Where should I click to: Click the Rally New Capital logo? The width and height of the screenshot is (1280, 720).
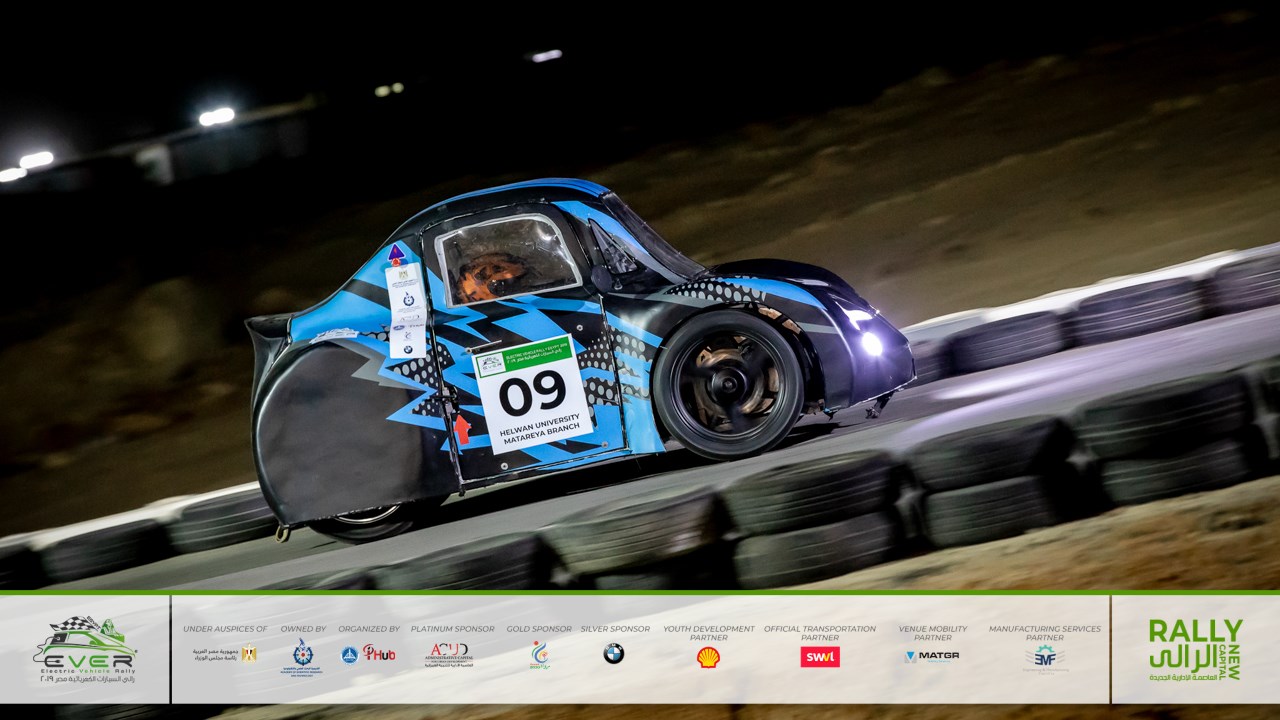1195,650
